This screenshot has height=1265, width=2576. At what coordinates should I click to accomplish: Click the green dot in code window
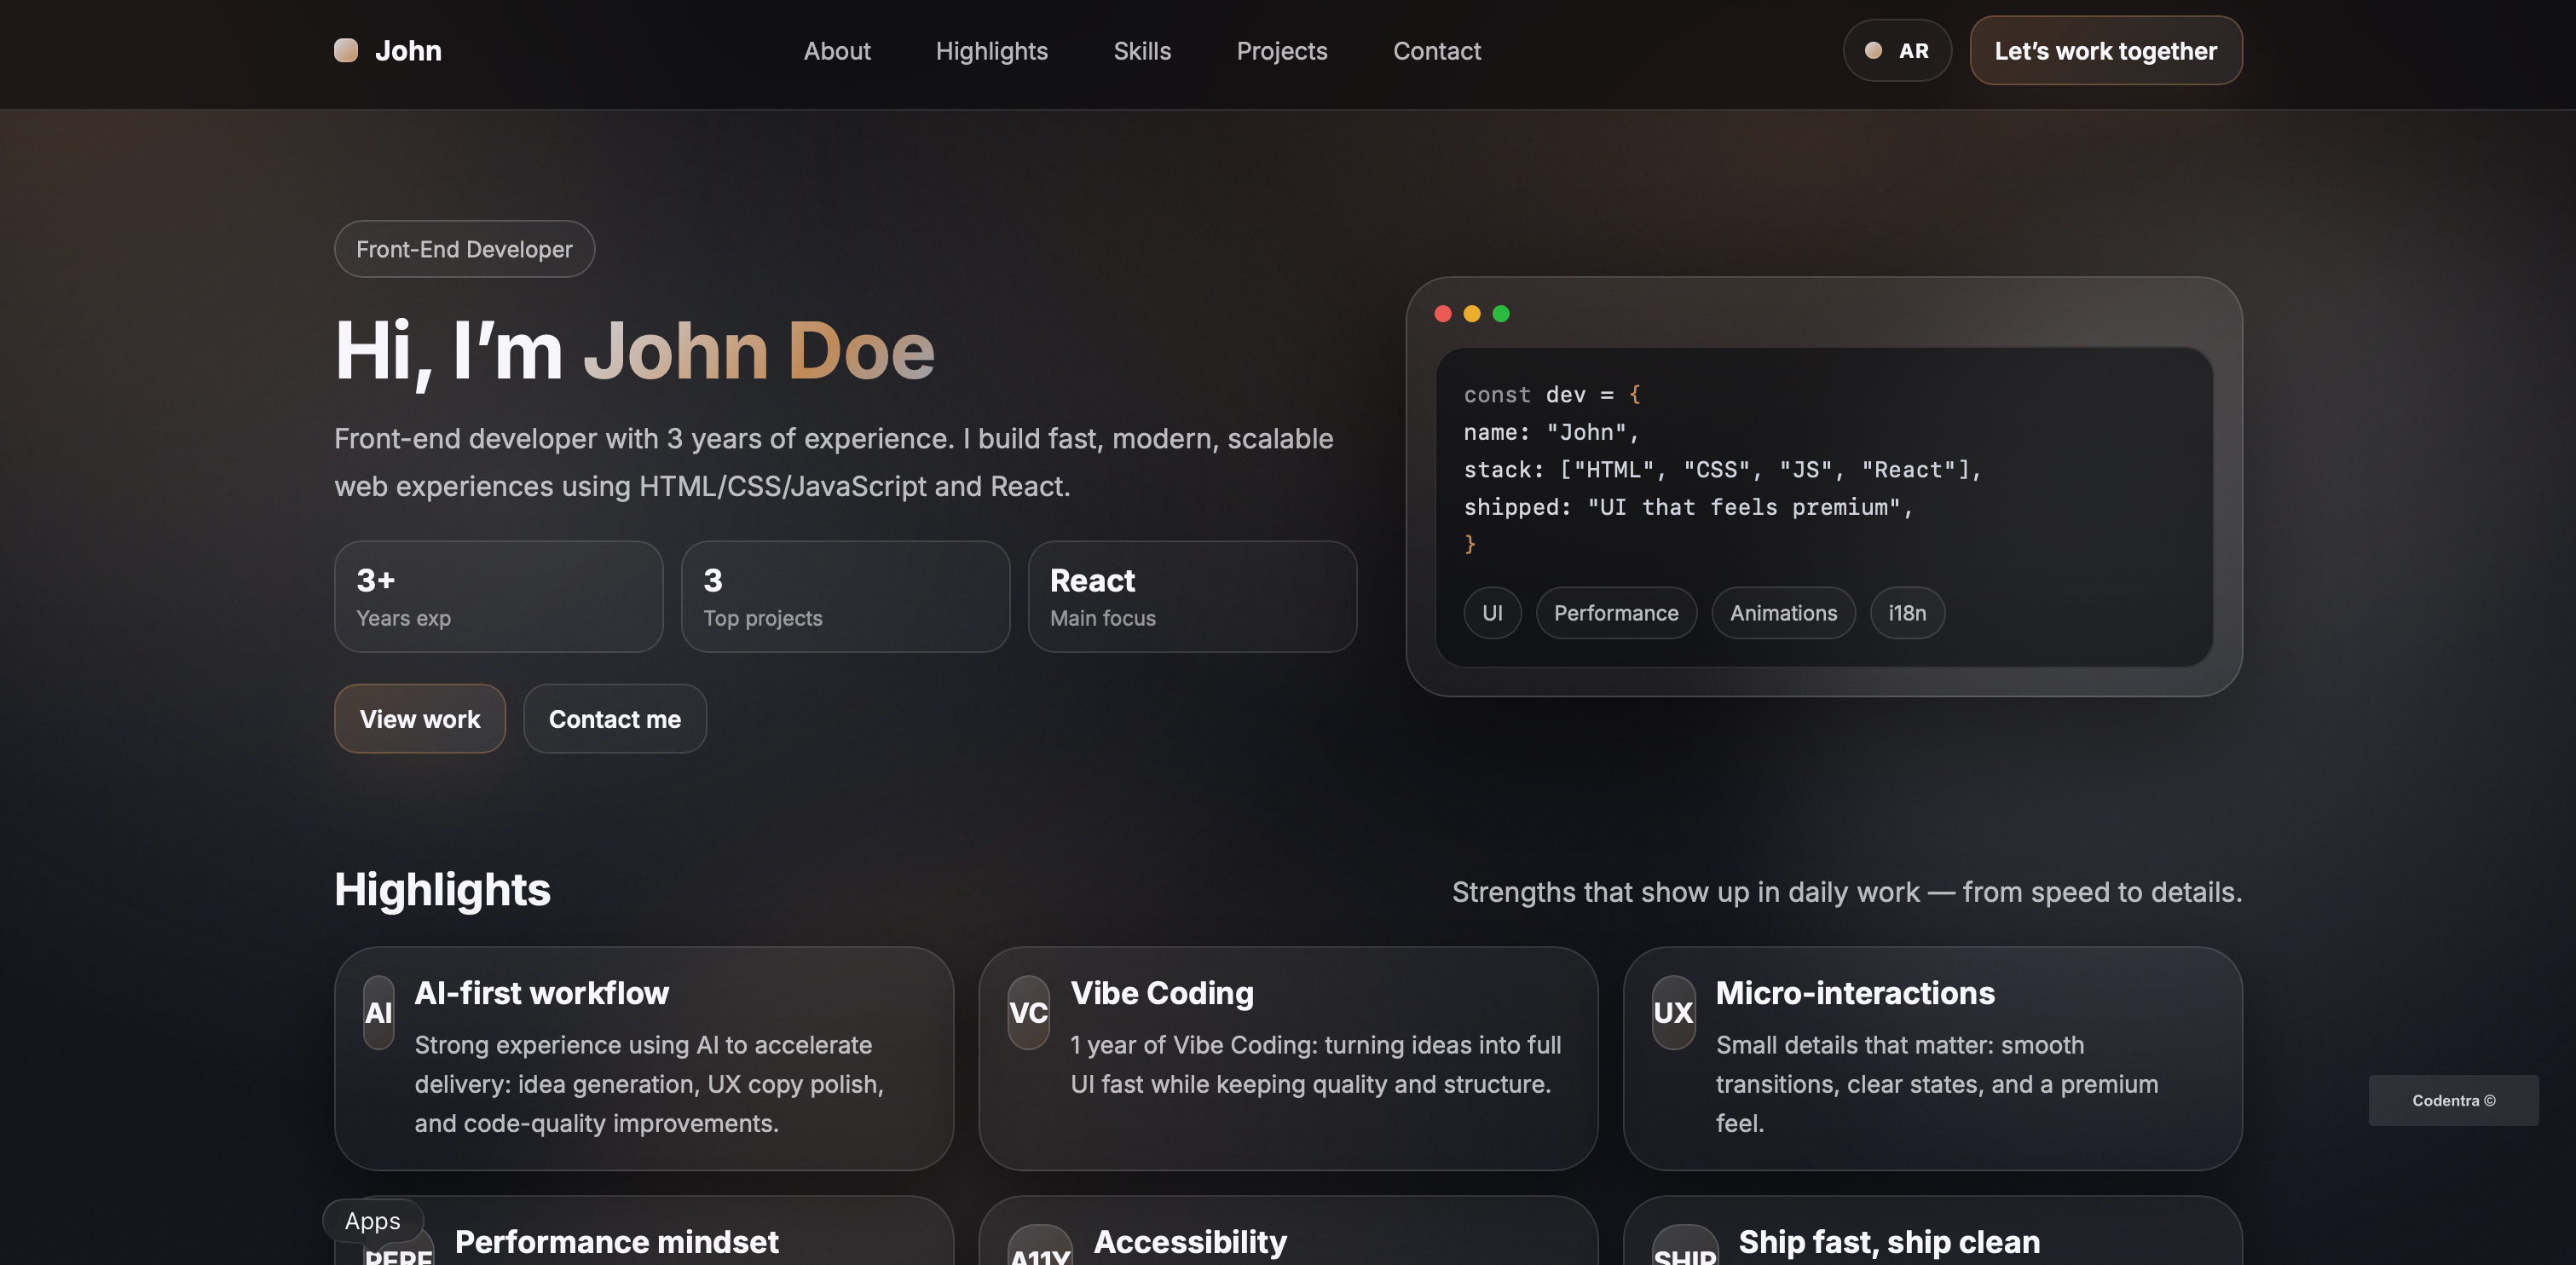tap(1500, 314)
